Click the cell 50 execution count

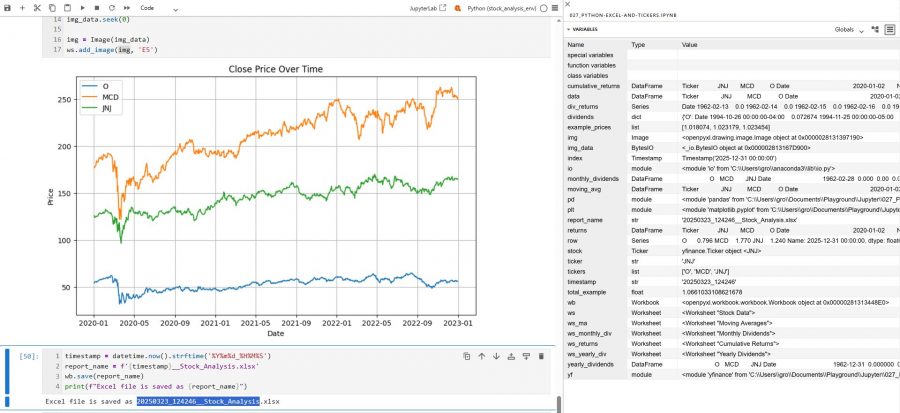click(29, 356)
